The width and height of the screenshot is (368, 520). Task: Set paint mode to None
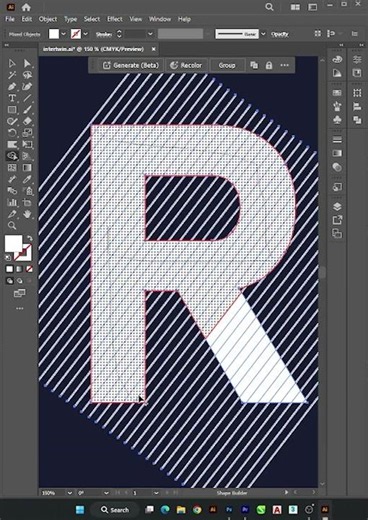coord(29,269)
